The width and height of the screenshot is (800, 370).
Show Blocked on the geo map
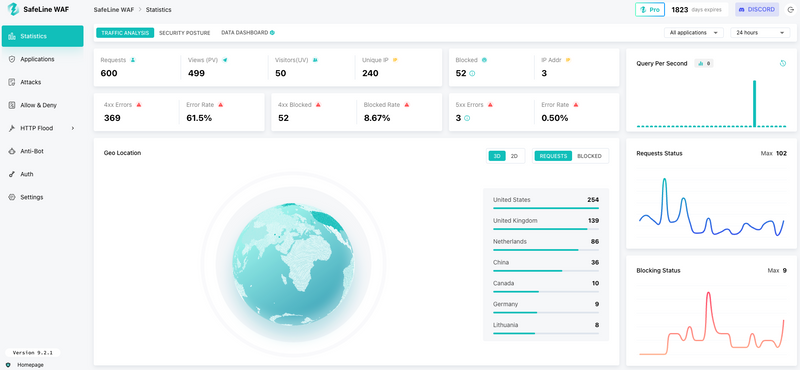[589, 156]
